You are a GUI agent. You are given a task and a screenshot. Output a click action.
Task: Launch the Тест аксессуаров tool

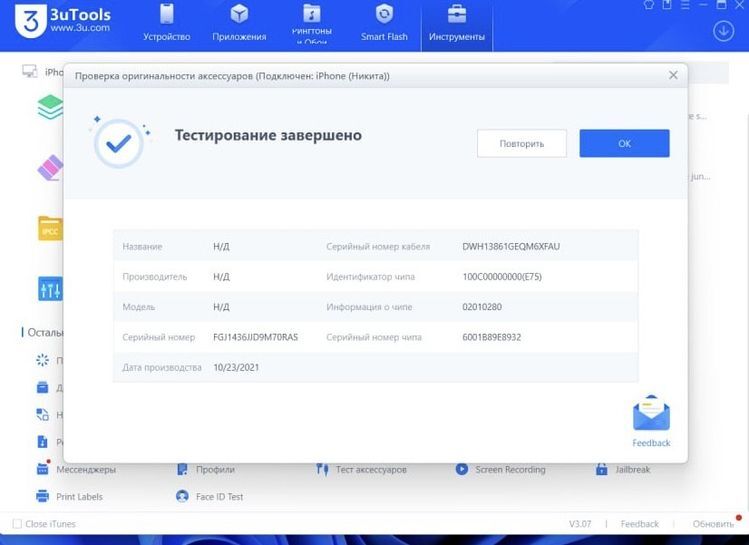tap(370, 469)
